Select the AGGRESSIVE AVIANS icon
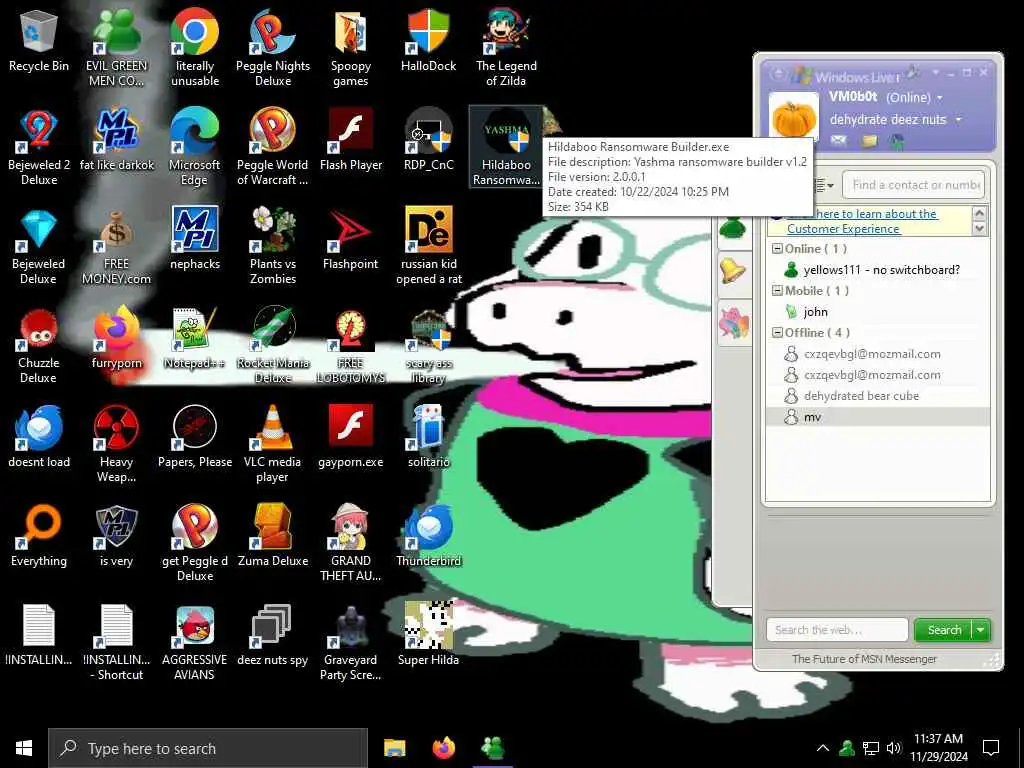The image size is (1024, 768). click(x=195, y=641)
